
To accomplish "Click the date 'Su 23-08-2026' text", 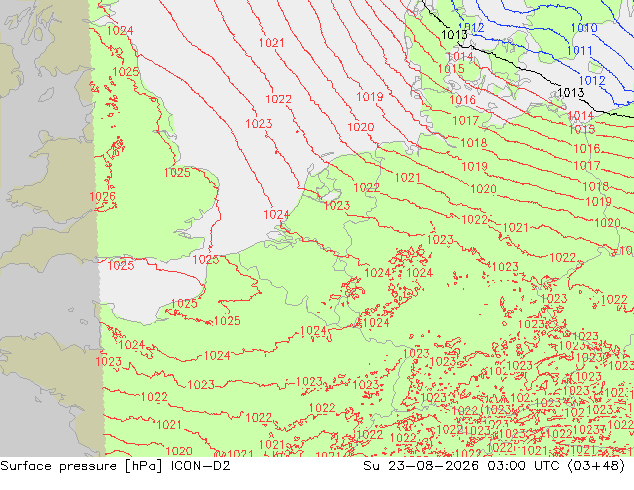I will (x=421, y=466).
